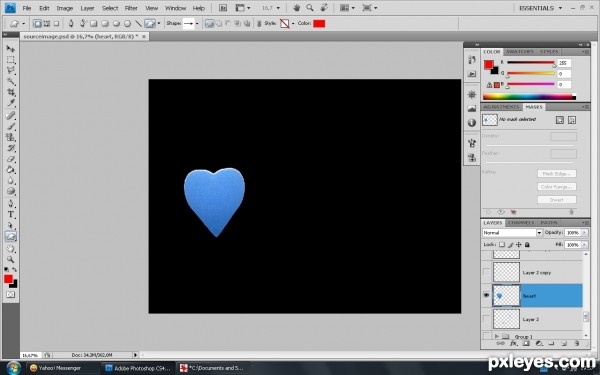This screenshot has height=375, width=600.
Task: Click the Windows Start button
Action: click(13, 368)
